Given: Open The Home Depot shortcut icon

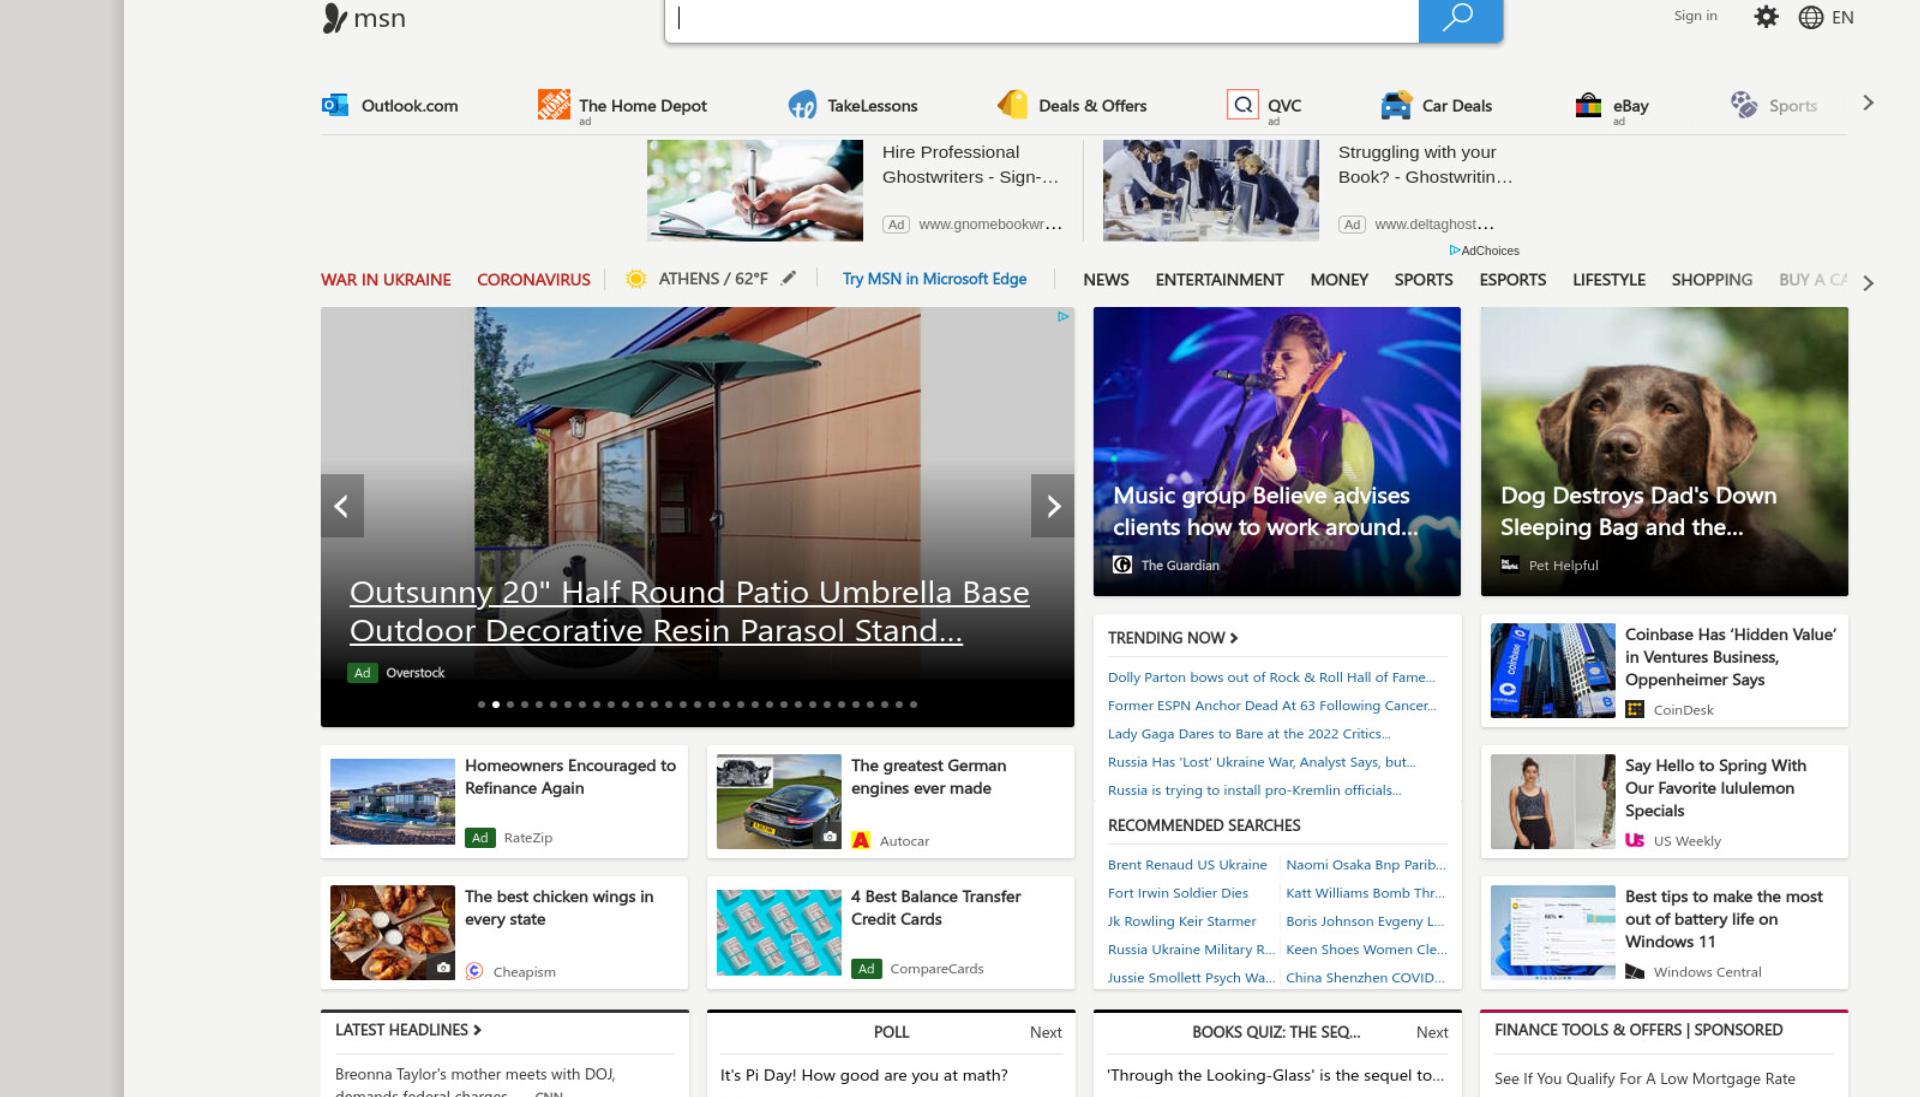Looking at the screenshot, I should [x=554, y=104].
